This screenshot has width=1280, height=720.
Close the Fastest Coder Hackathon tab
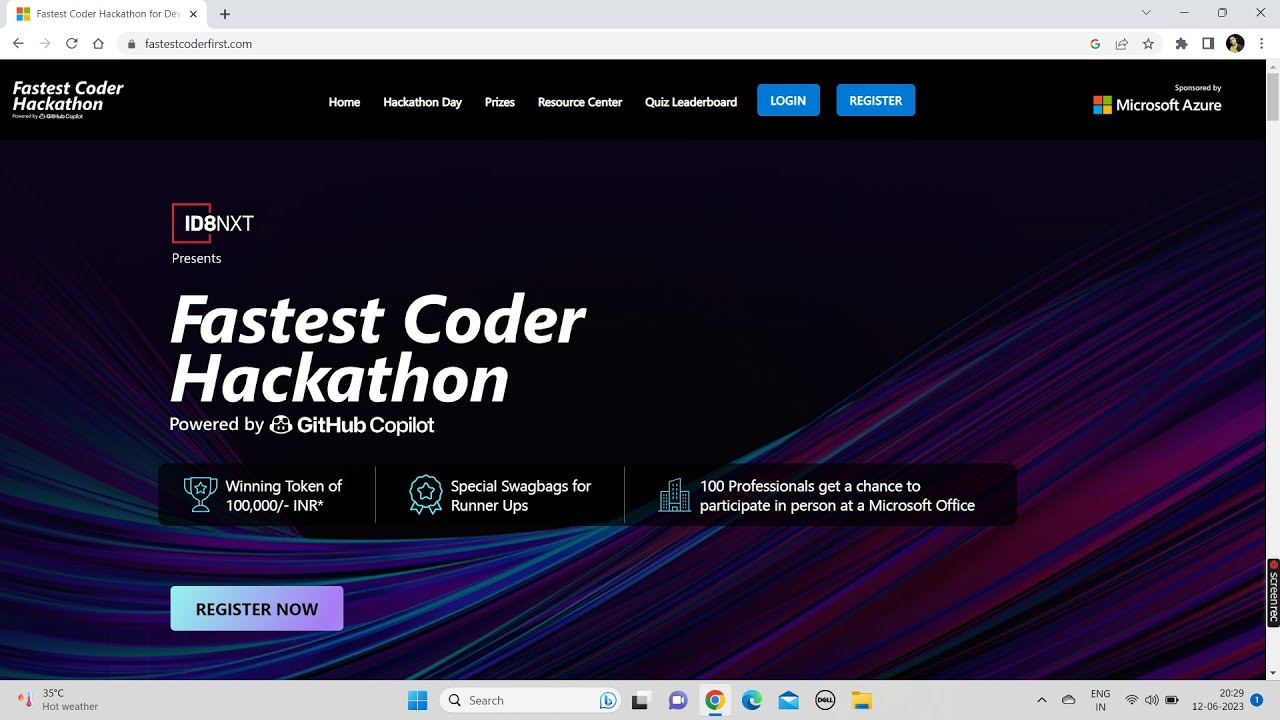click(x=194, y=14)
